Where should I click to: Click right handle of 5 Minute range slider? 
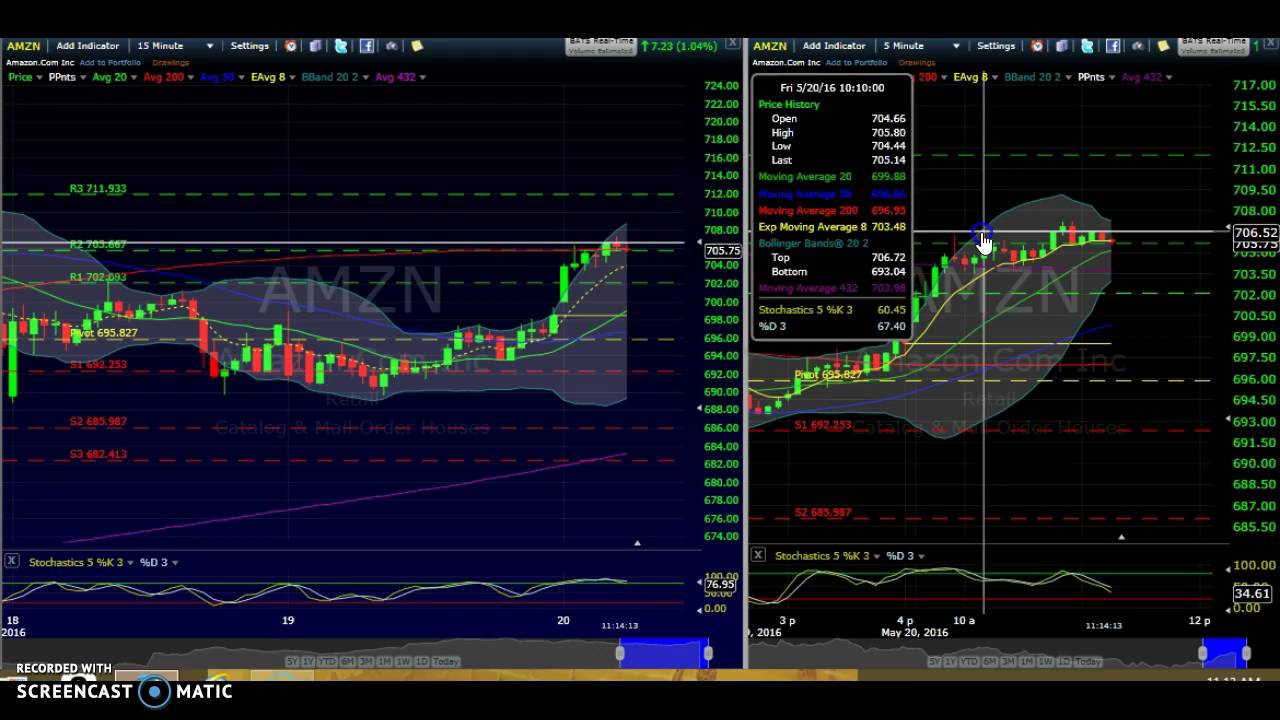(1246, 654)
